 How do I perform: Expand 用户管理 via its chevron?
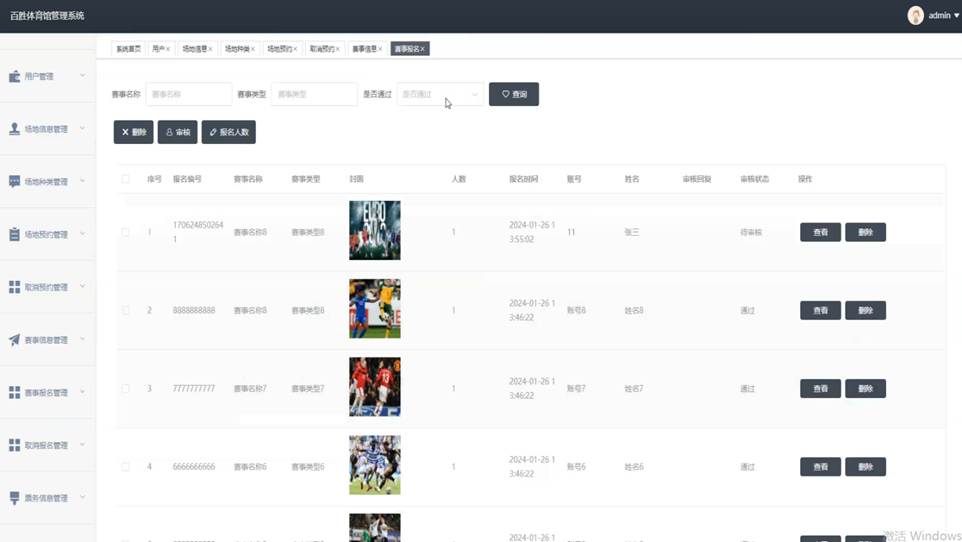tap(82, 75)
